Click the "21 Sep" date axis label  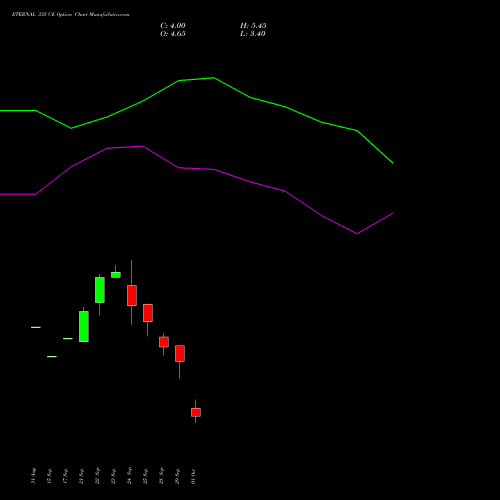click(x=81, y=476)
